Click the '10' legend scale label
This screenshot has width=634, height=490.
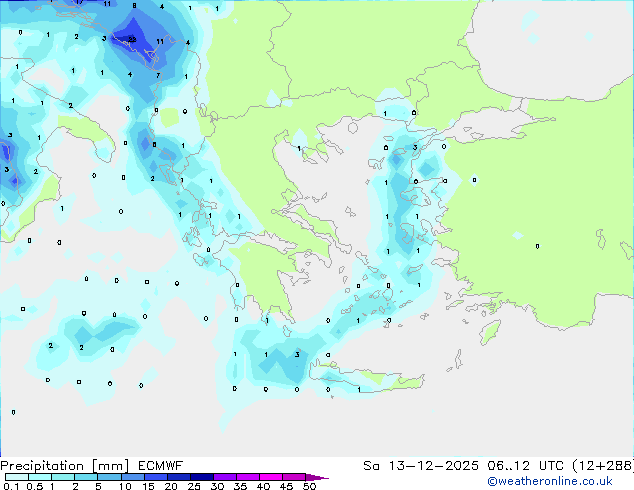point(125,486)
